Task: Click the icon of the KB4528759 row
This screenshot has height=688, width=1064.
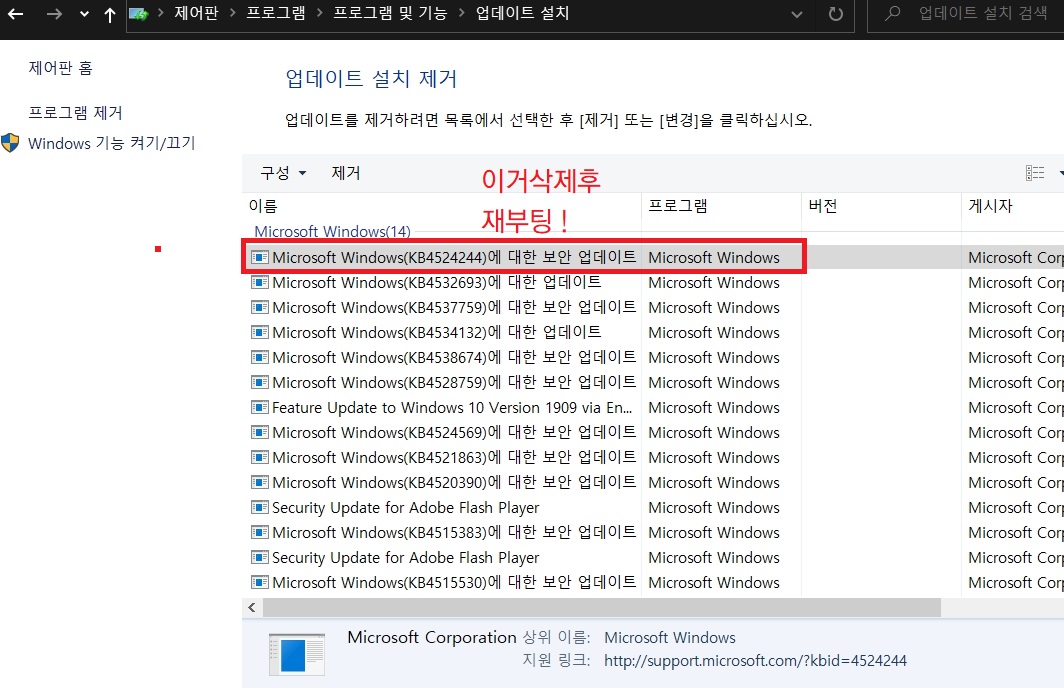Action: (x=260, y=383)
